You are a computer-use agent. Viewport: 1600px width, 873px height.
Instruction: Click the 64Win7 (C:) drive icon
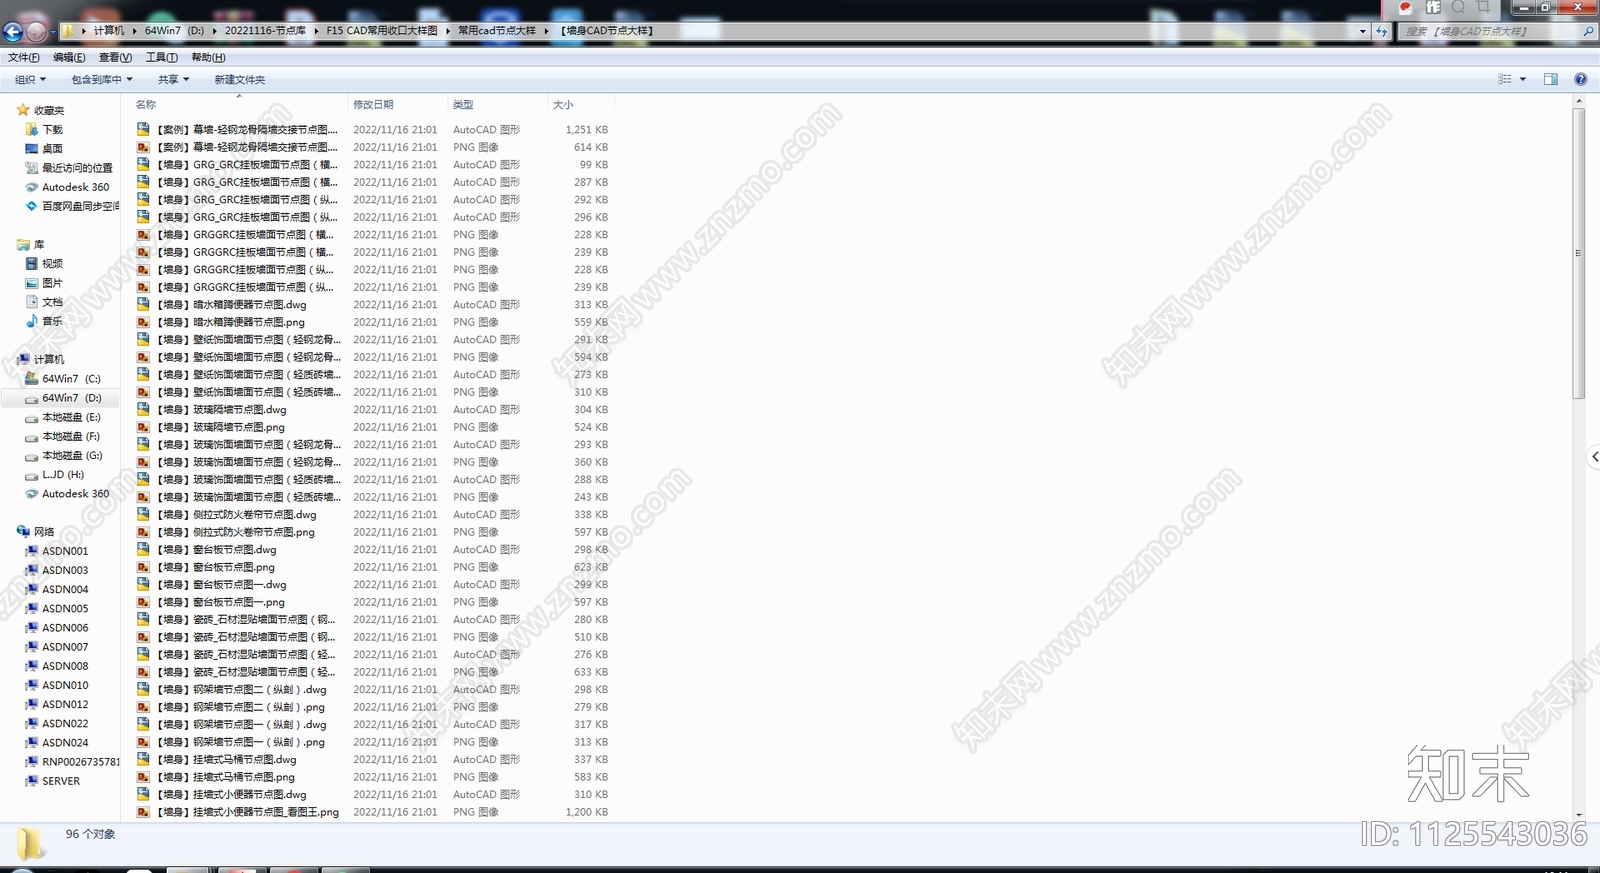point(32,379)
